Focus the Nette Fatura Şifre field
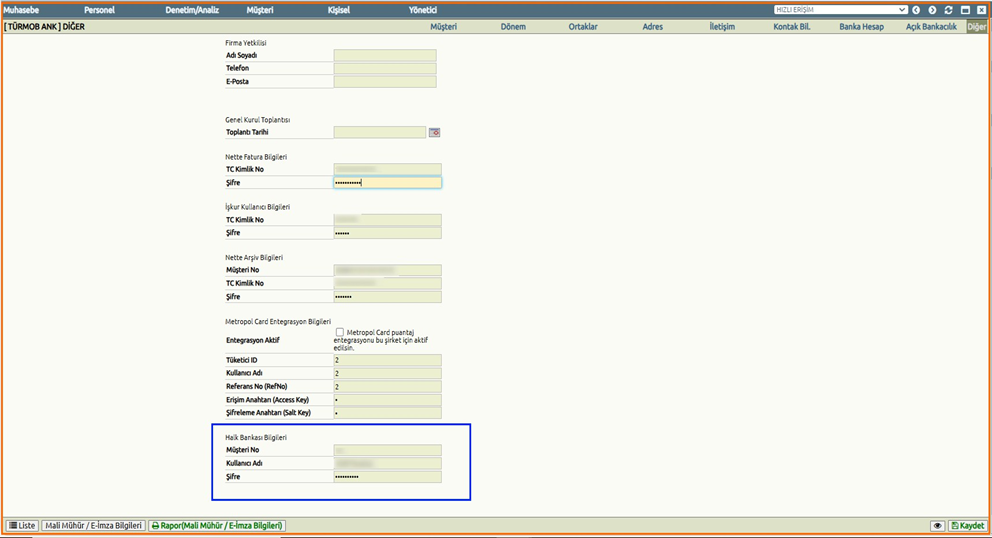This screenshot has width=992, height=538. coord(387,183)
